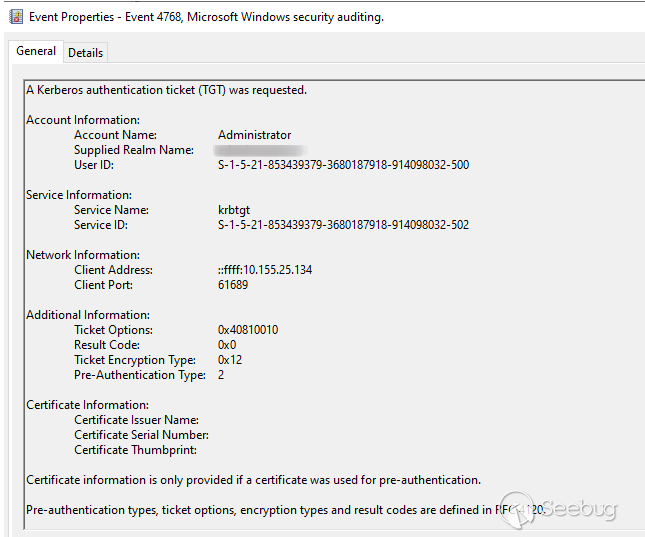
Task: Click the Administrator account name value
Action: [x=254, y=135]
